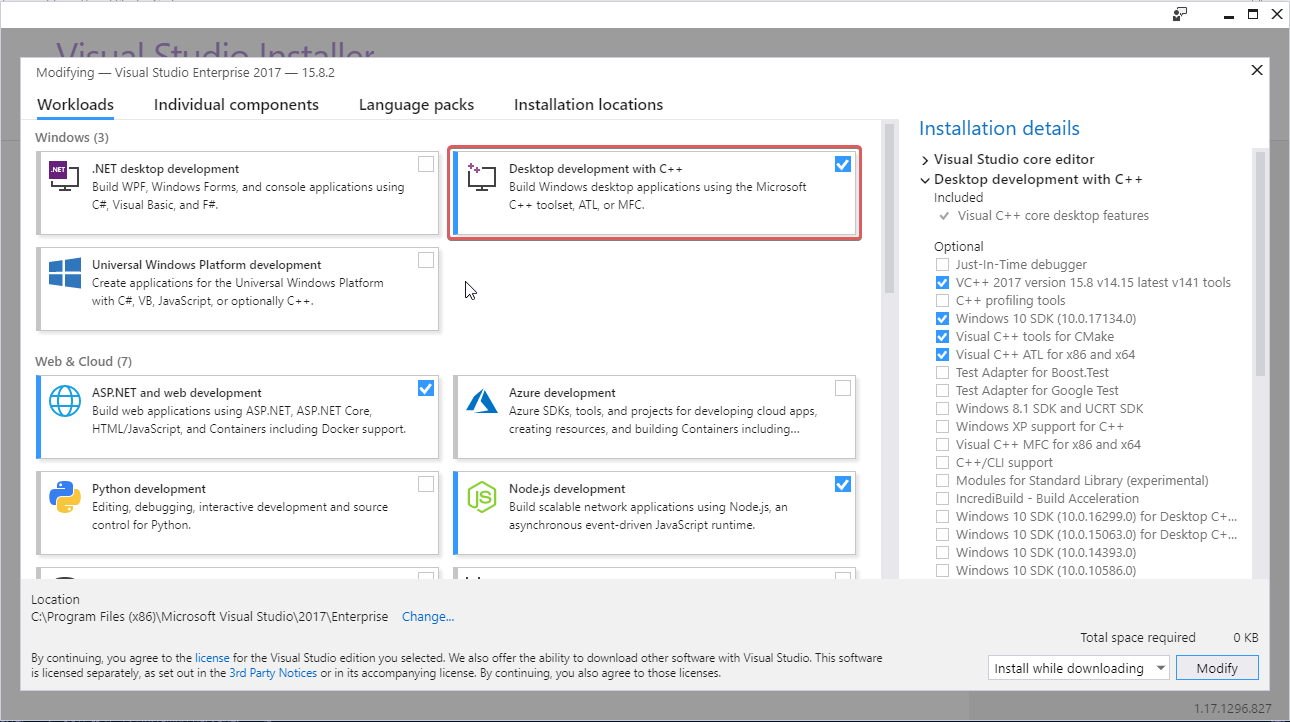Uncheck Visual C++ tools for CMake
Viewport: 1290px width, 722px height.
(x=942, y=337)
